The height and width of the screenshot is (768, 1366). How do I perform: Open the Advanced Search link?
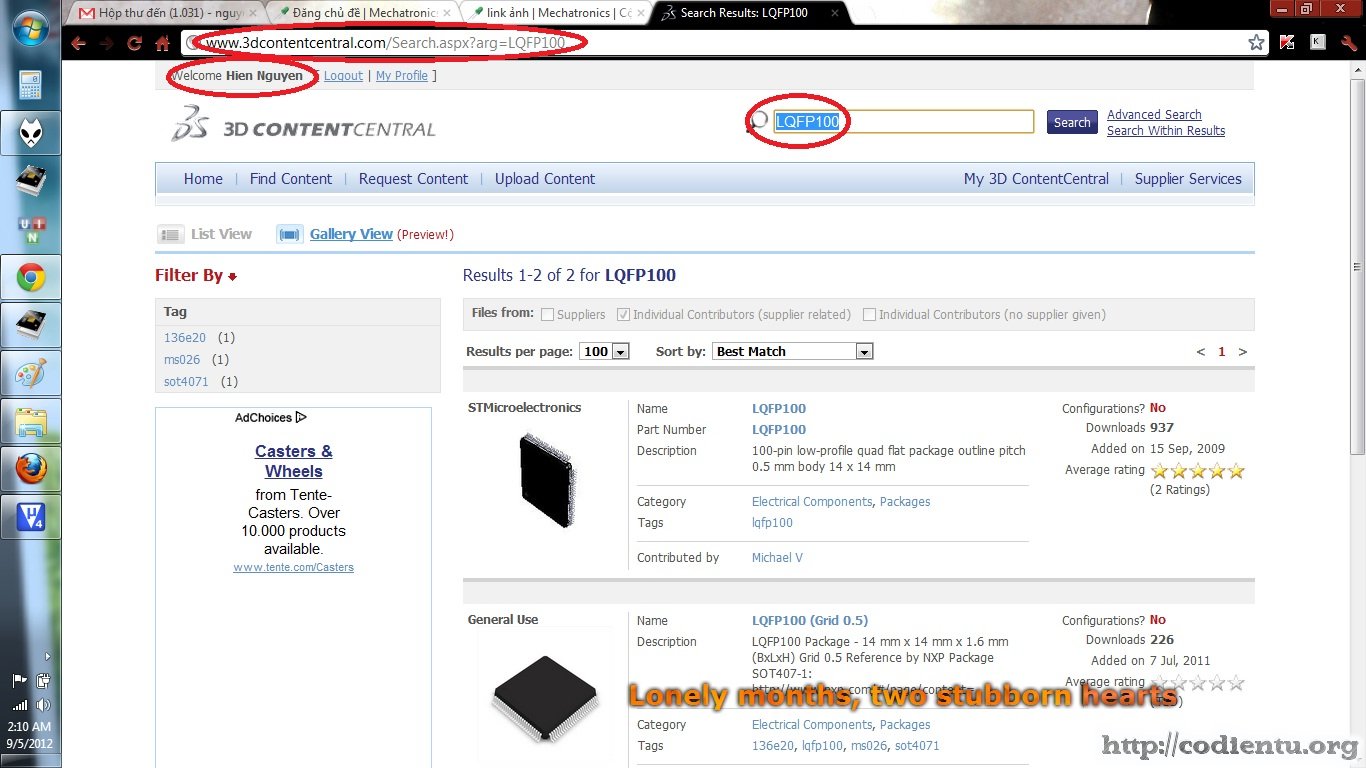point(1154,115)
